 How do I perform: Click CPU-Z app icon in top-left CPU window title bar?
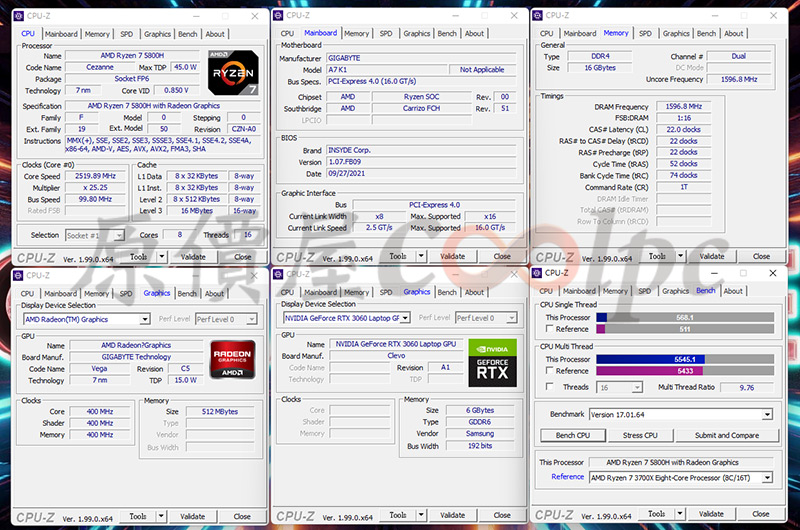19,16
